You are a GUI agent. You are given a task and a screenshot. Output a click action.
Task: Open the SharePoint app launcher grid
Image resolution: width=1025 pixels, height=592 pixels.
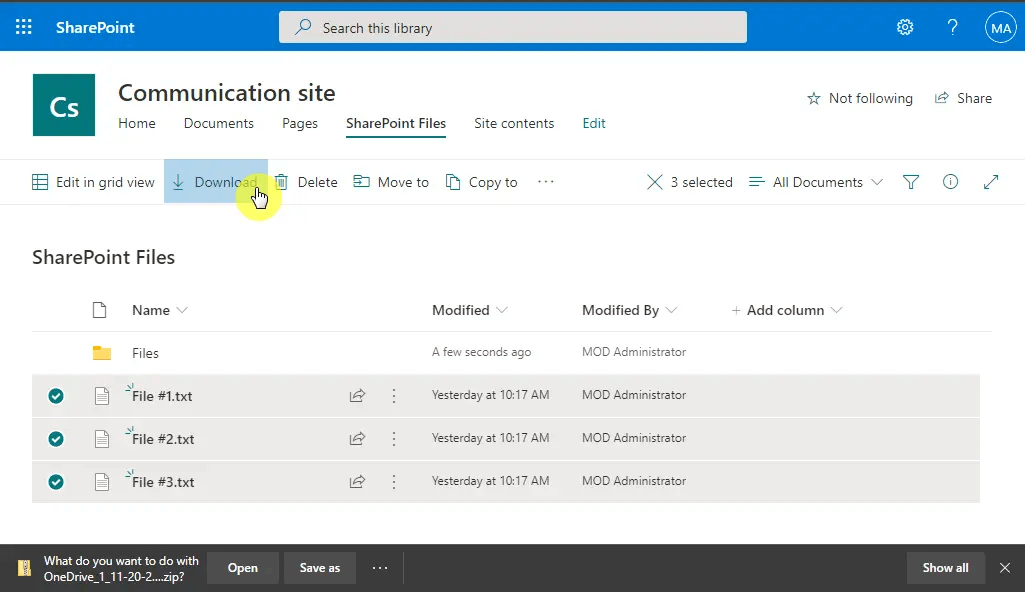coord(24,27)
